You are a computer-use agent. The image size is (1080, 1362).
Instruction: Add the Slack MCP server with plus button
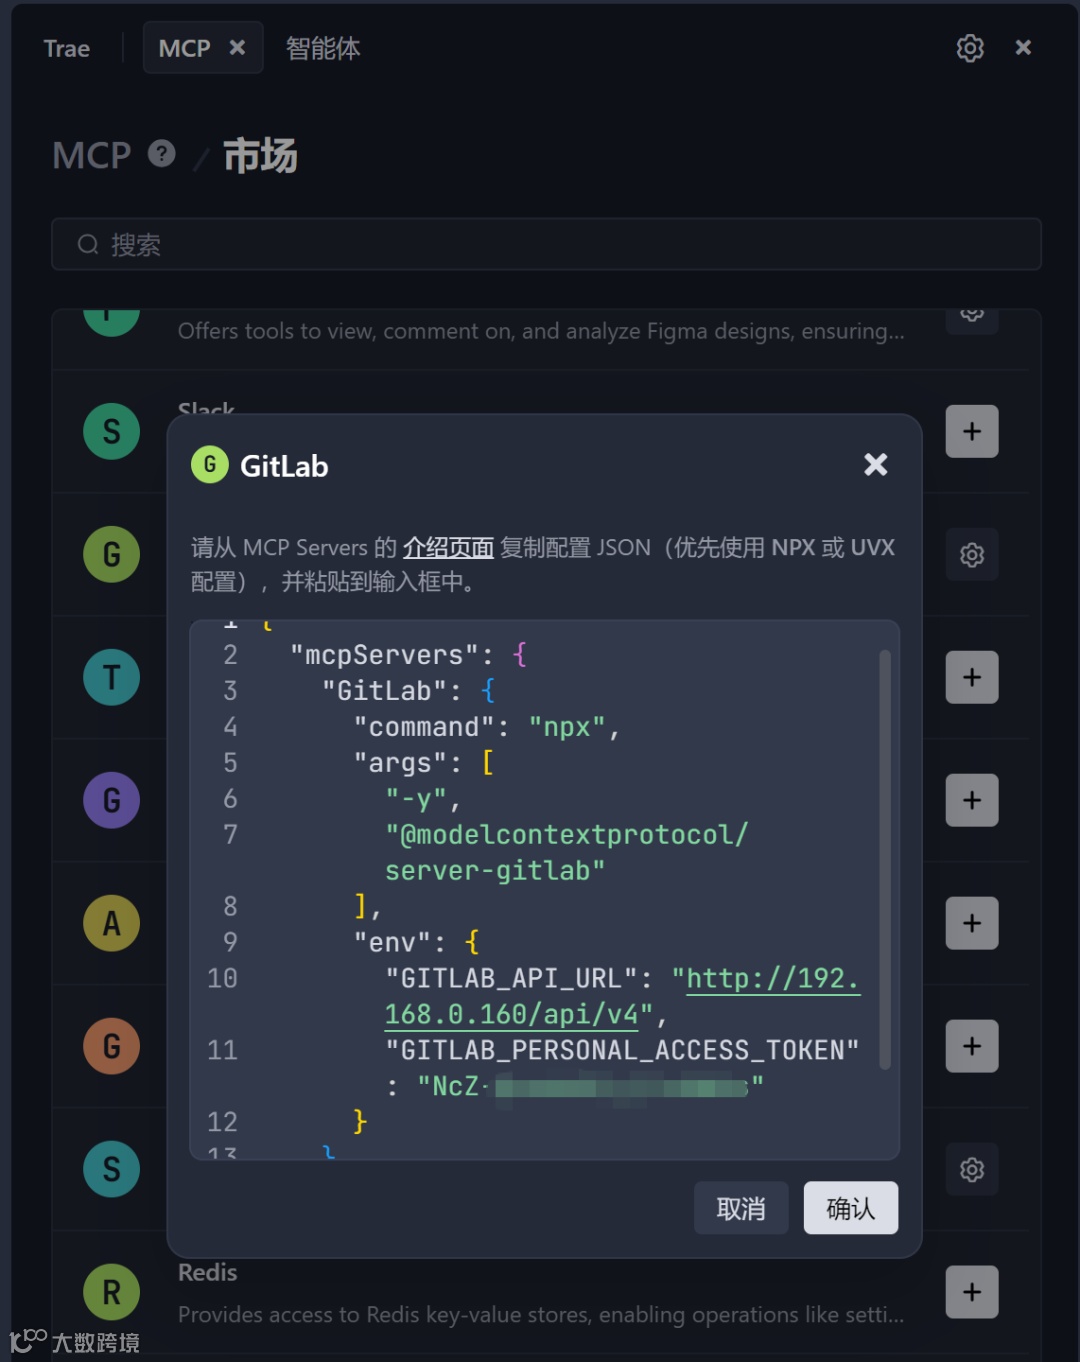pyautogui.click(x=972, y=431)
